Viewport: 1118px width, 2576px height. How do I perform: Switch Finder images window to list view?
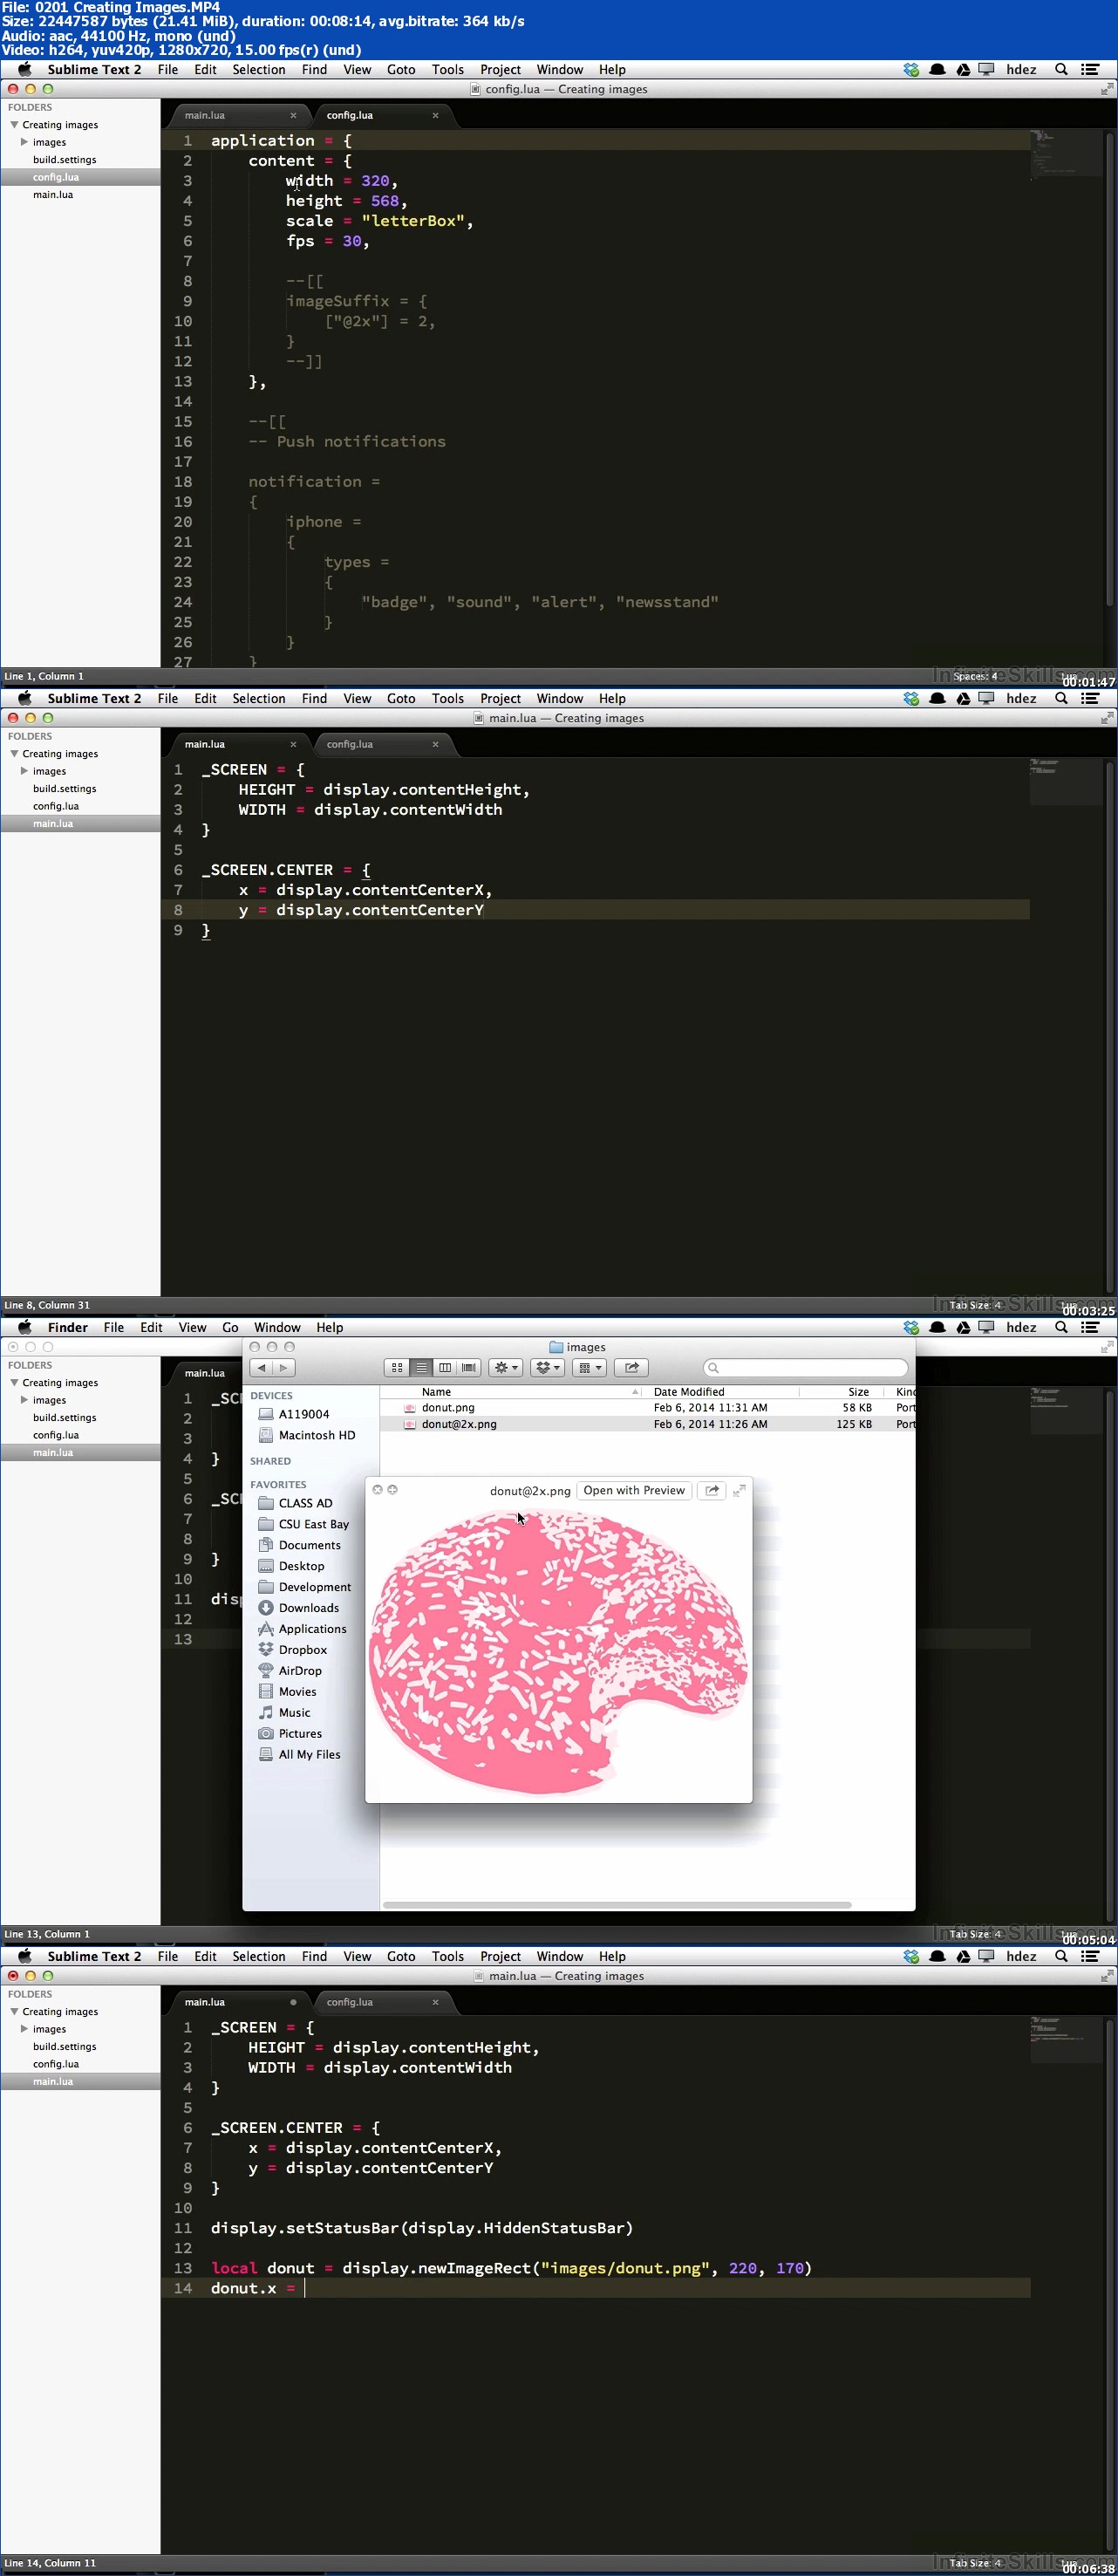coord(421,1367)
